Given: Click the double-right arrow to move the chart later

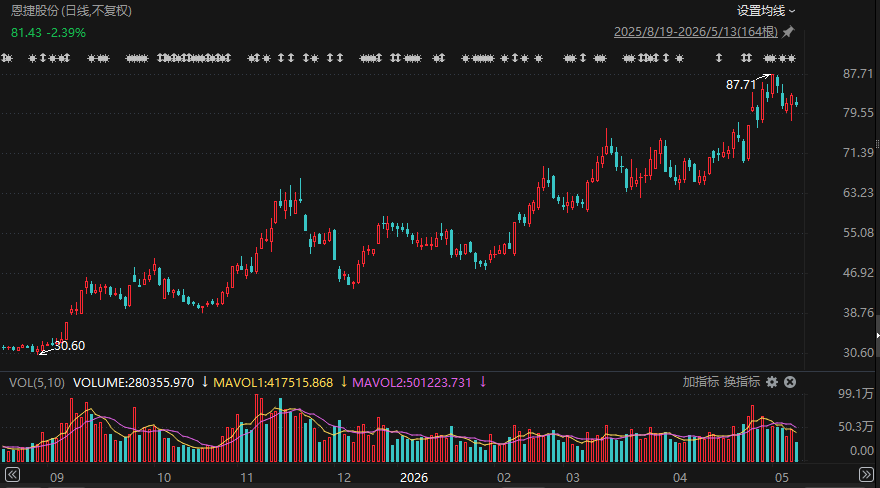Looking at the screenshot, I should click(867, 475).
